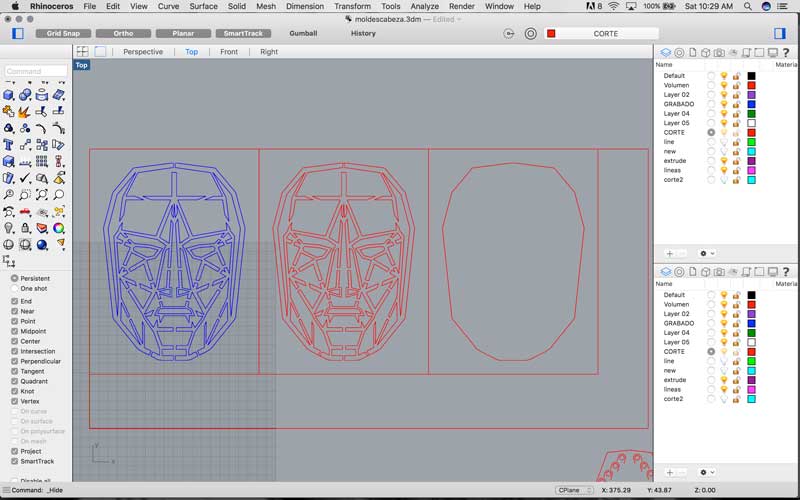Viewport: 800px width, 500px height.
Task: Open the CORTE current layer dropdown
Action: (602, 34)
